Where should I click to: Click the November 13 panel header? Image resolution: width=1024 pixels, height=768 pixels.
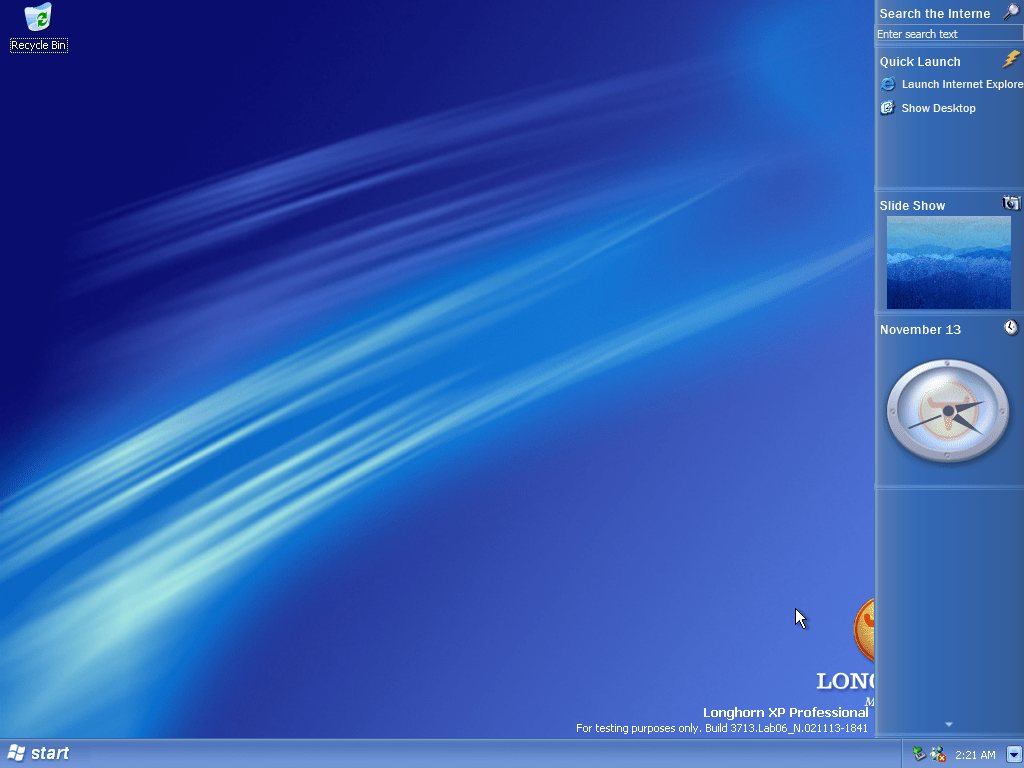920,329
